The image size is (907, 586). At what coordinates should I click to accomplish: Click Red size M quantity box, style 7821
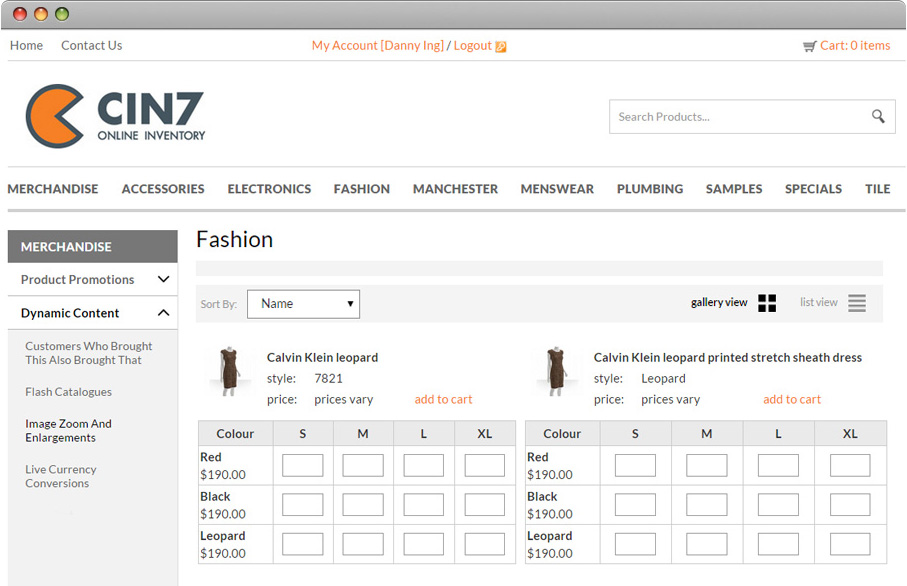click(x=363, y=465)
